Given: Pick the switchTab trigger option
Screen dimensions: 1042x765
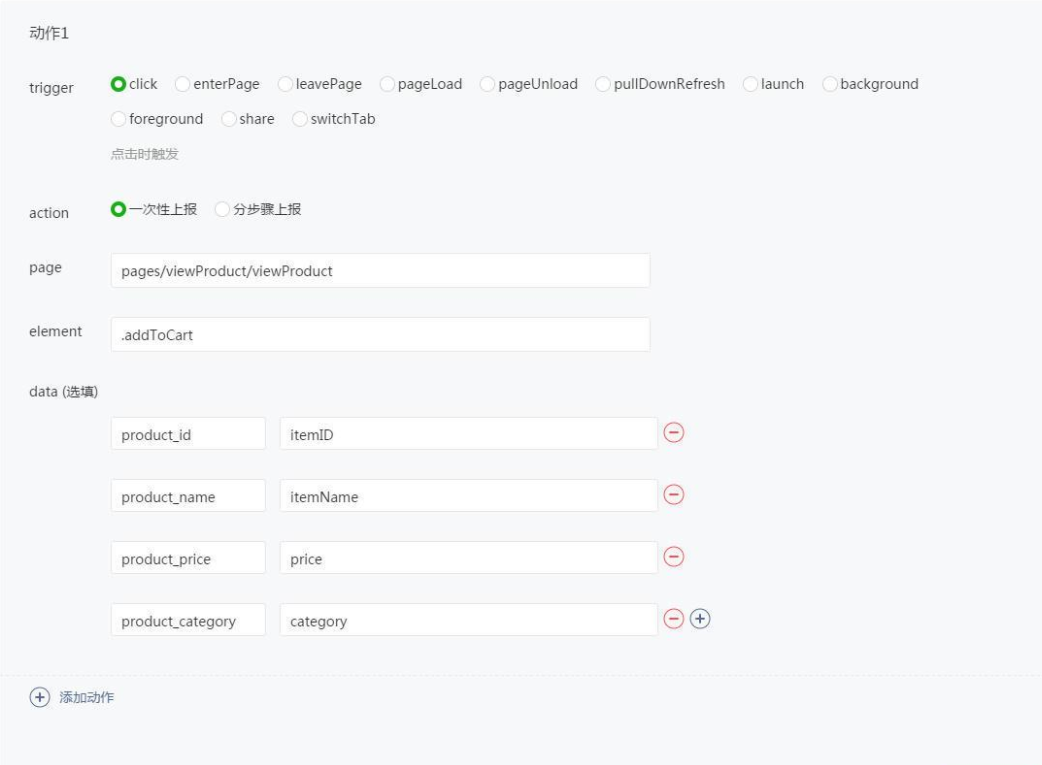Looking at the screenshot, I should (300, 119).
